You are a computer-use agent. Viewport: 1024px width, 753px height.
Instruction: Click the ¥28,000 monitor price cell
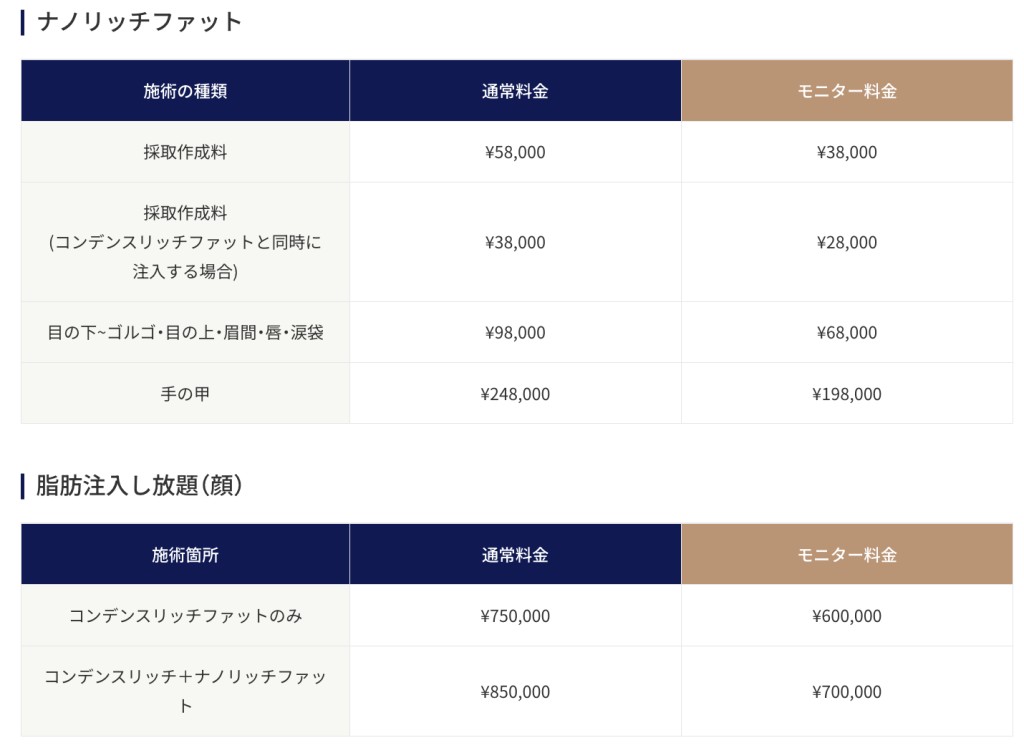click(x=846, y=242)
